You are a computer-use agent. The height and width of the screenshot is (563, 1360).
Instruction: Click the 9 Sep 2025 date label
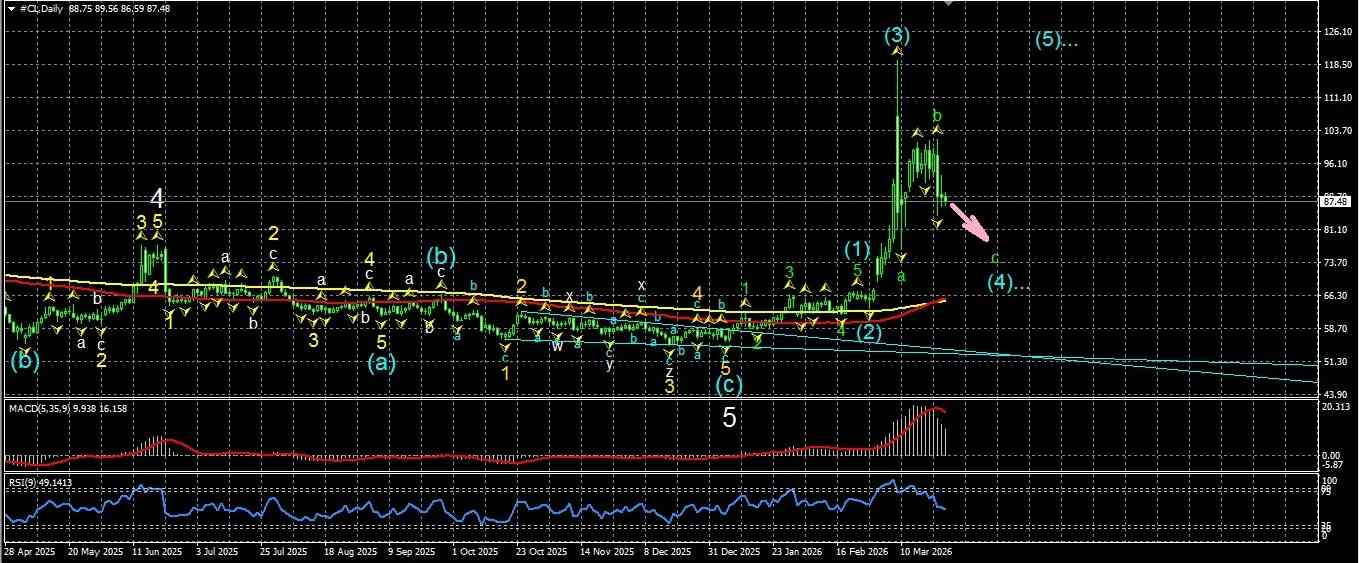click(411, 551)
